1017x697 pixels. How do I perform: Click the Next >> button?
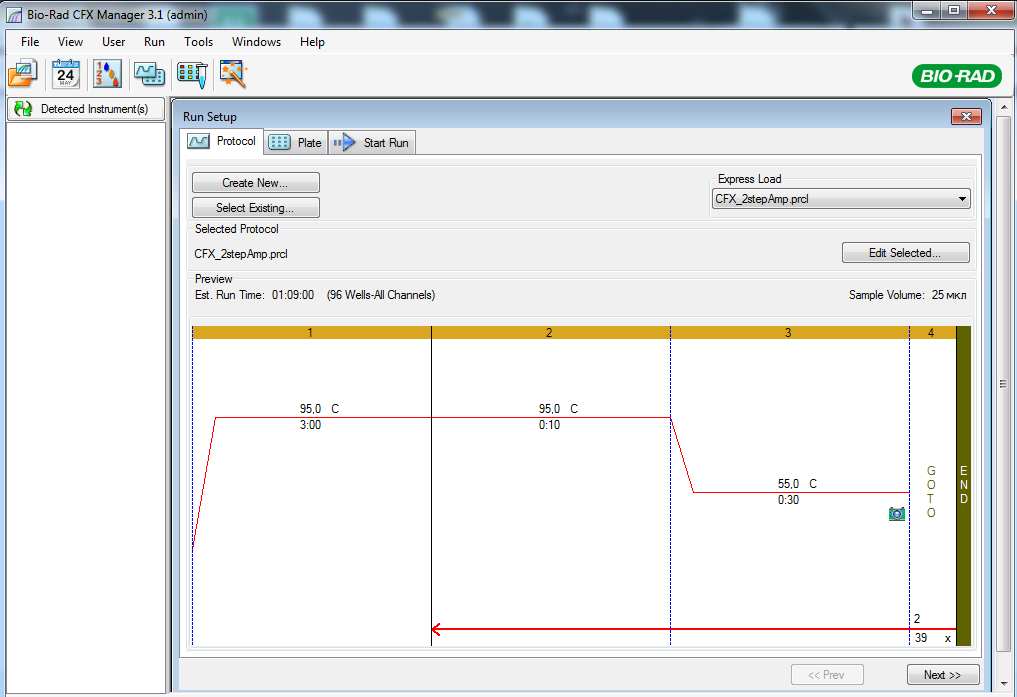pyautogui.click(x=942, y=675)
